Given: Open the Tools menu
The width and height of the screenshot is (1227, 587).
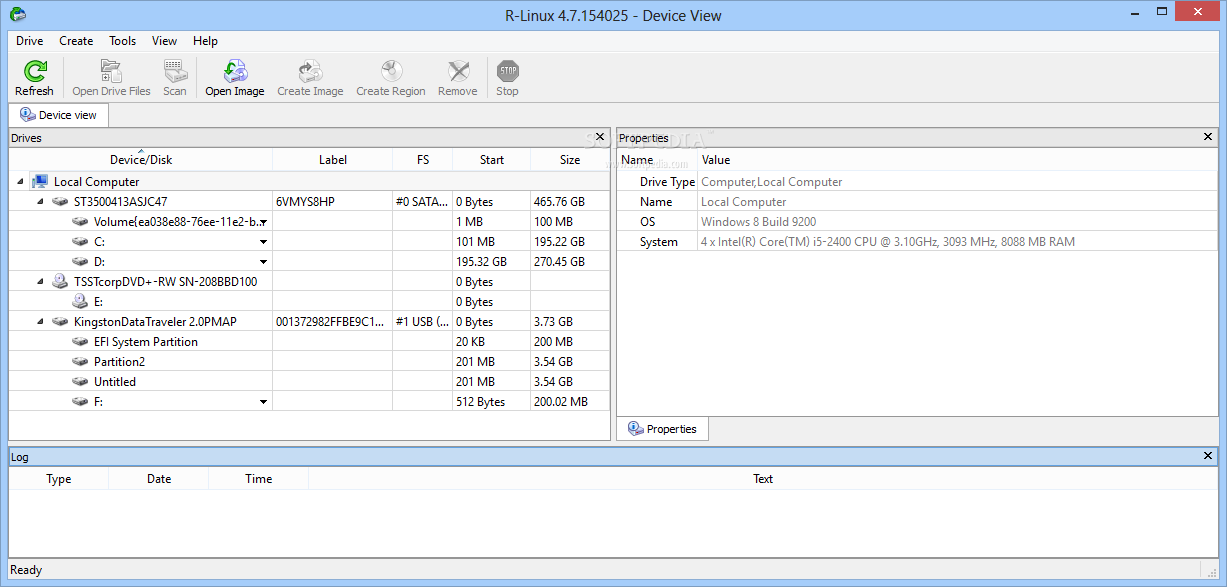Looking at the screenshot, I should tap(123, 41).
